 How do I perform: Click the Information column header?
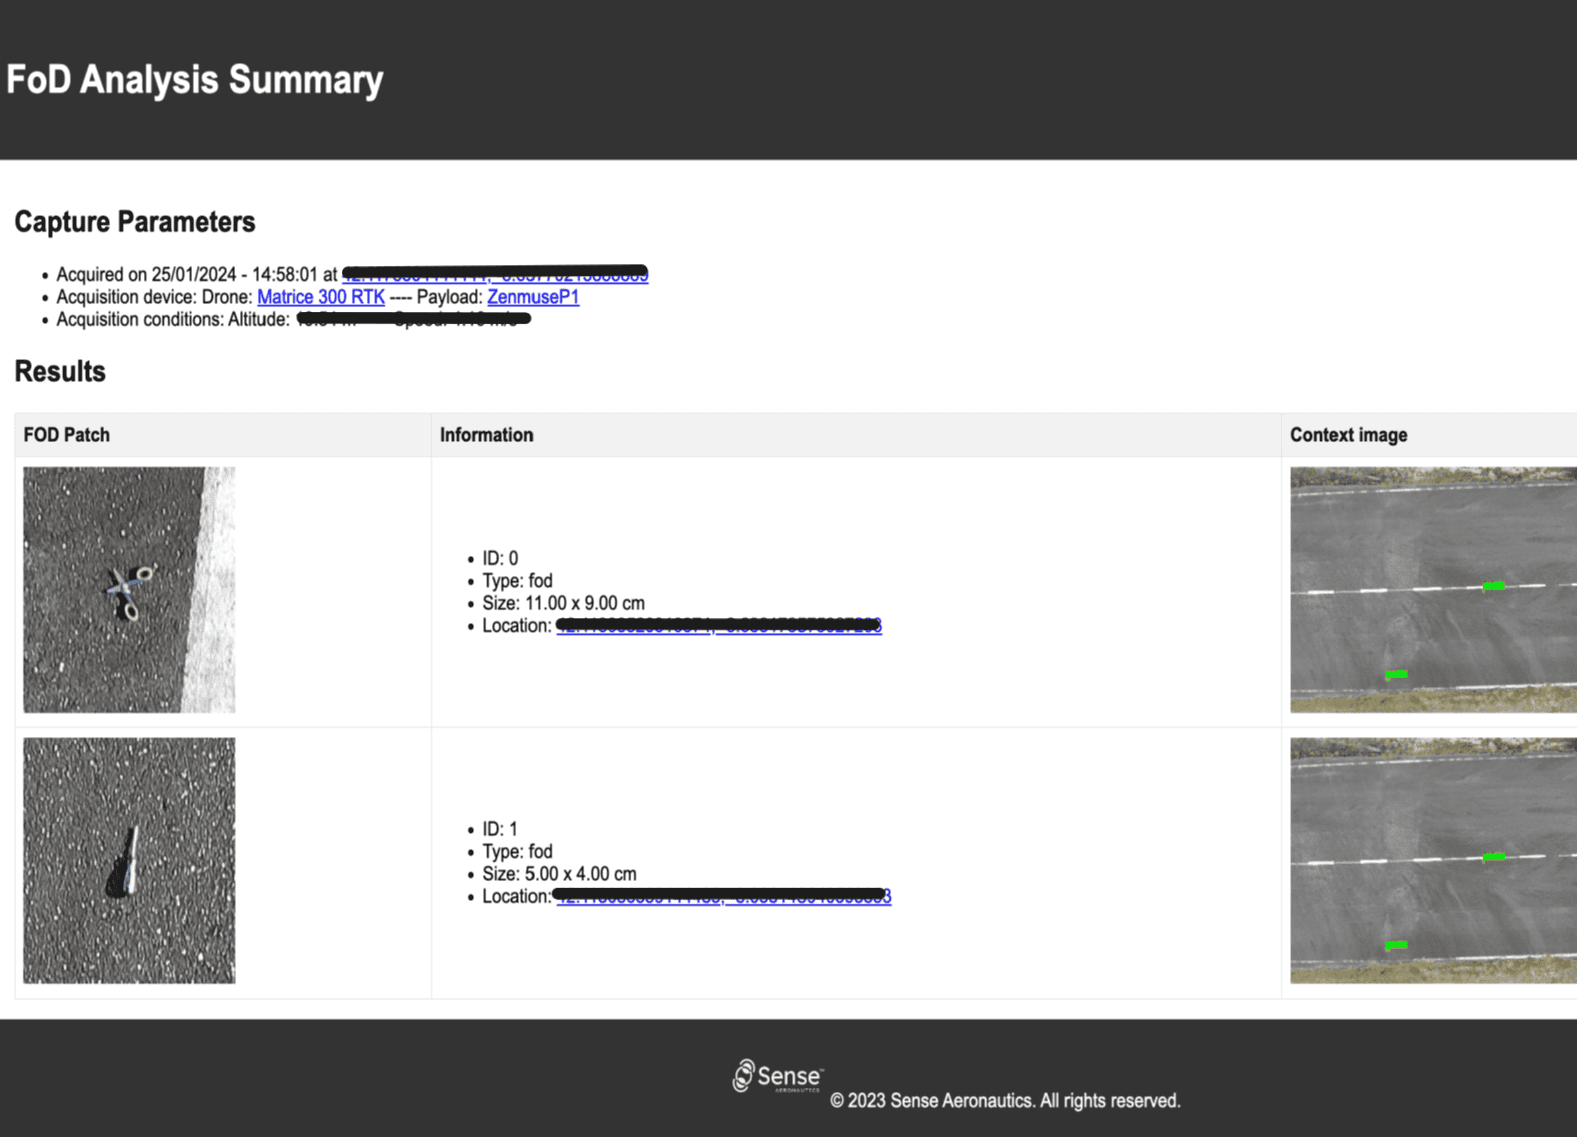tap(486, 435)
